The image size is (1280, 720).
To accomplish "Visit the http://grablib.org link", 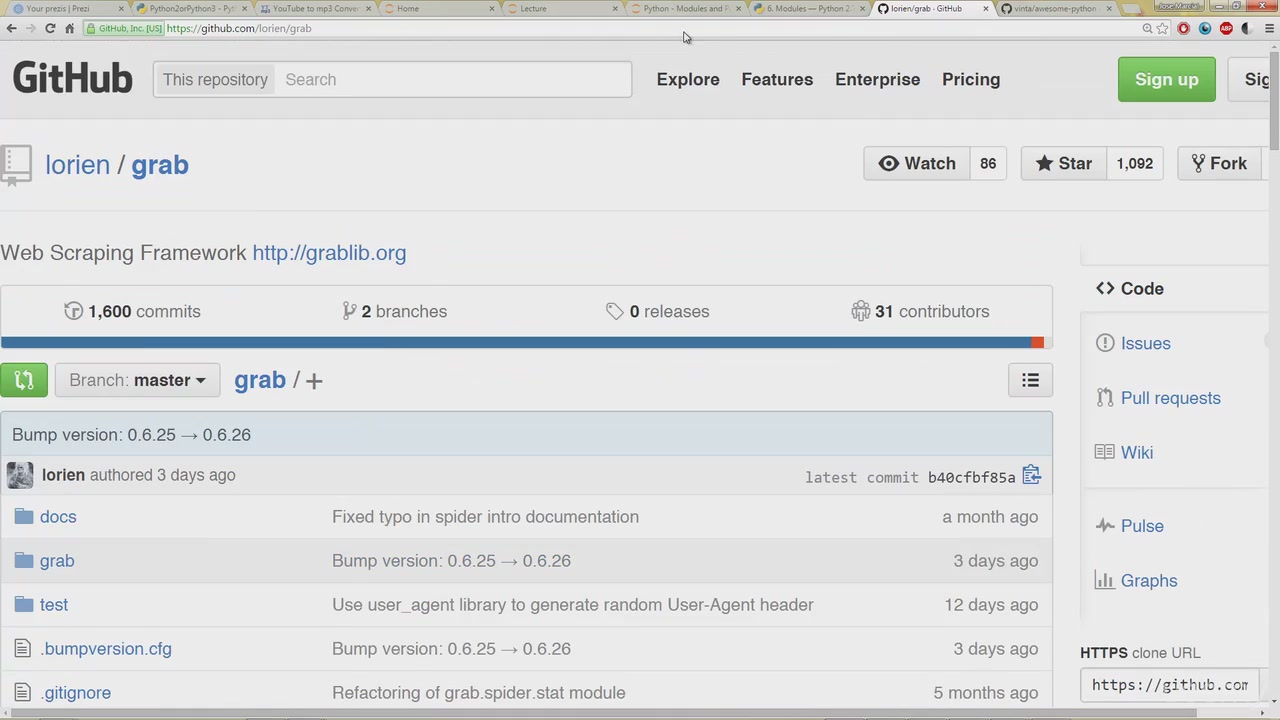I will click(329, 253).
